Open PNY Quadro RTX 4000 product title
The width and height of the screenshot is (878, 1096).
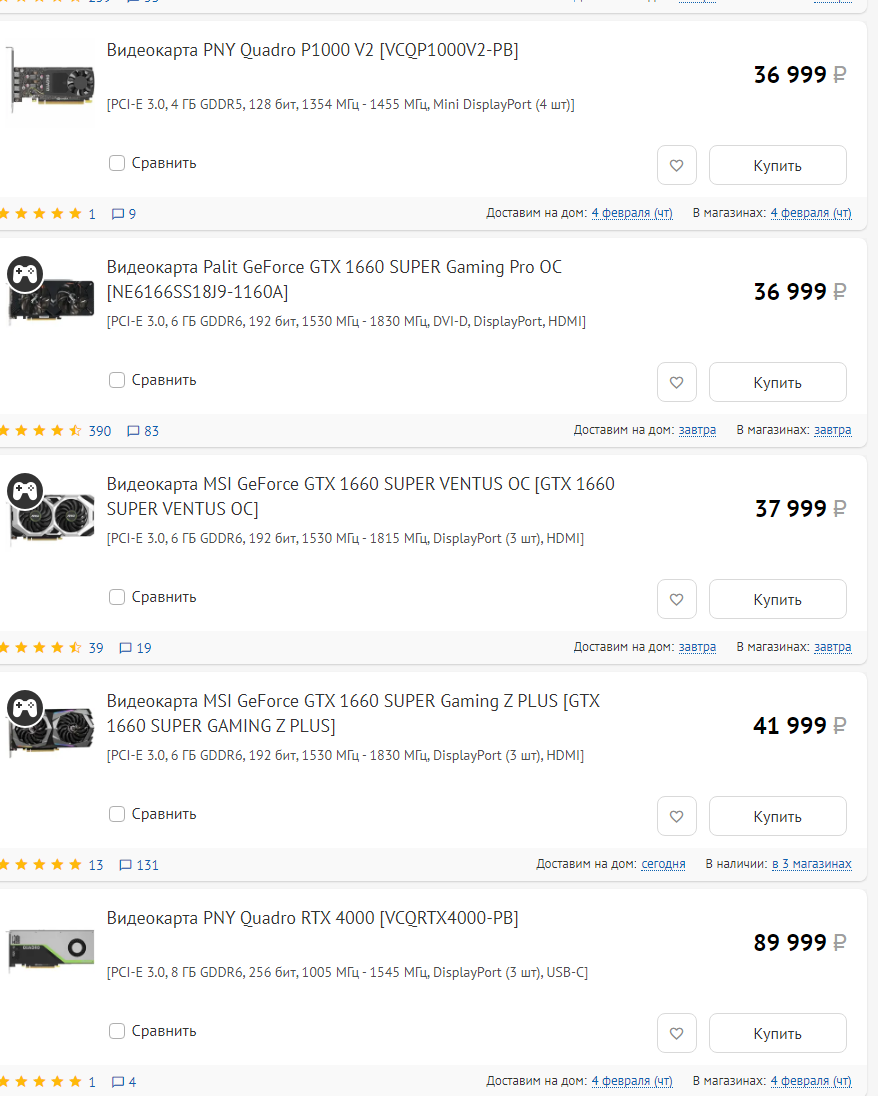[312, 918]
